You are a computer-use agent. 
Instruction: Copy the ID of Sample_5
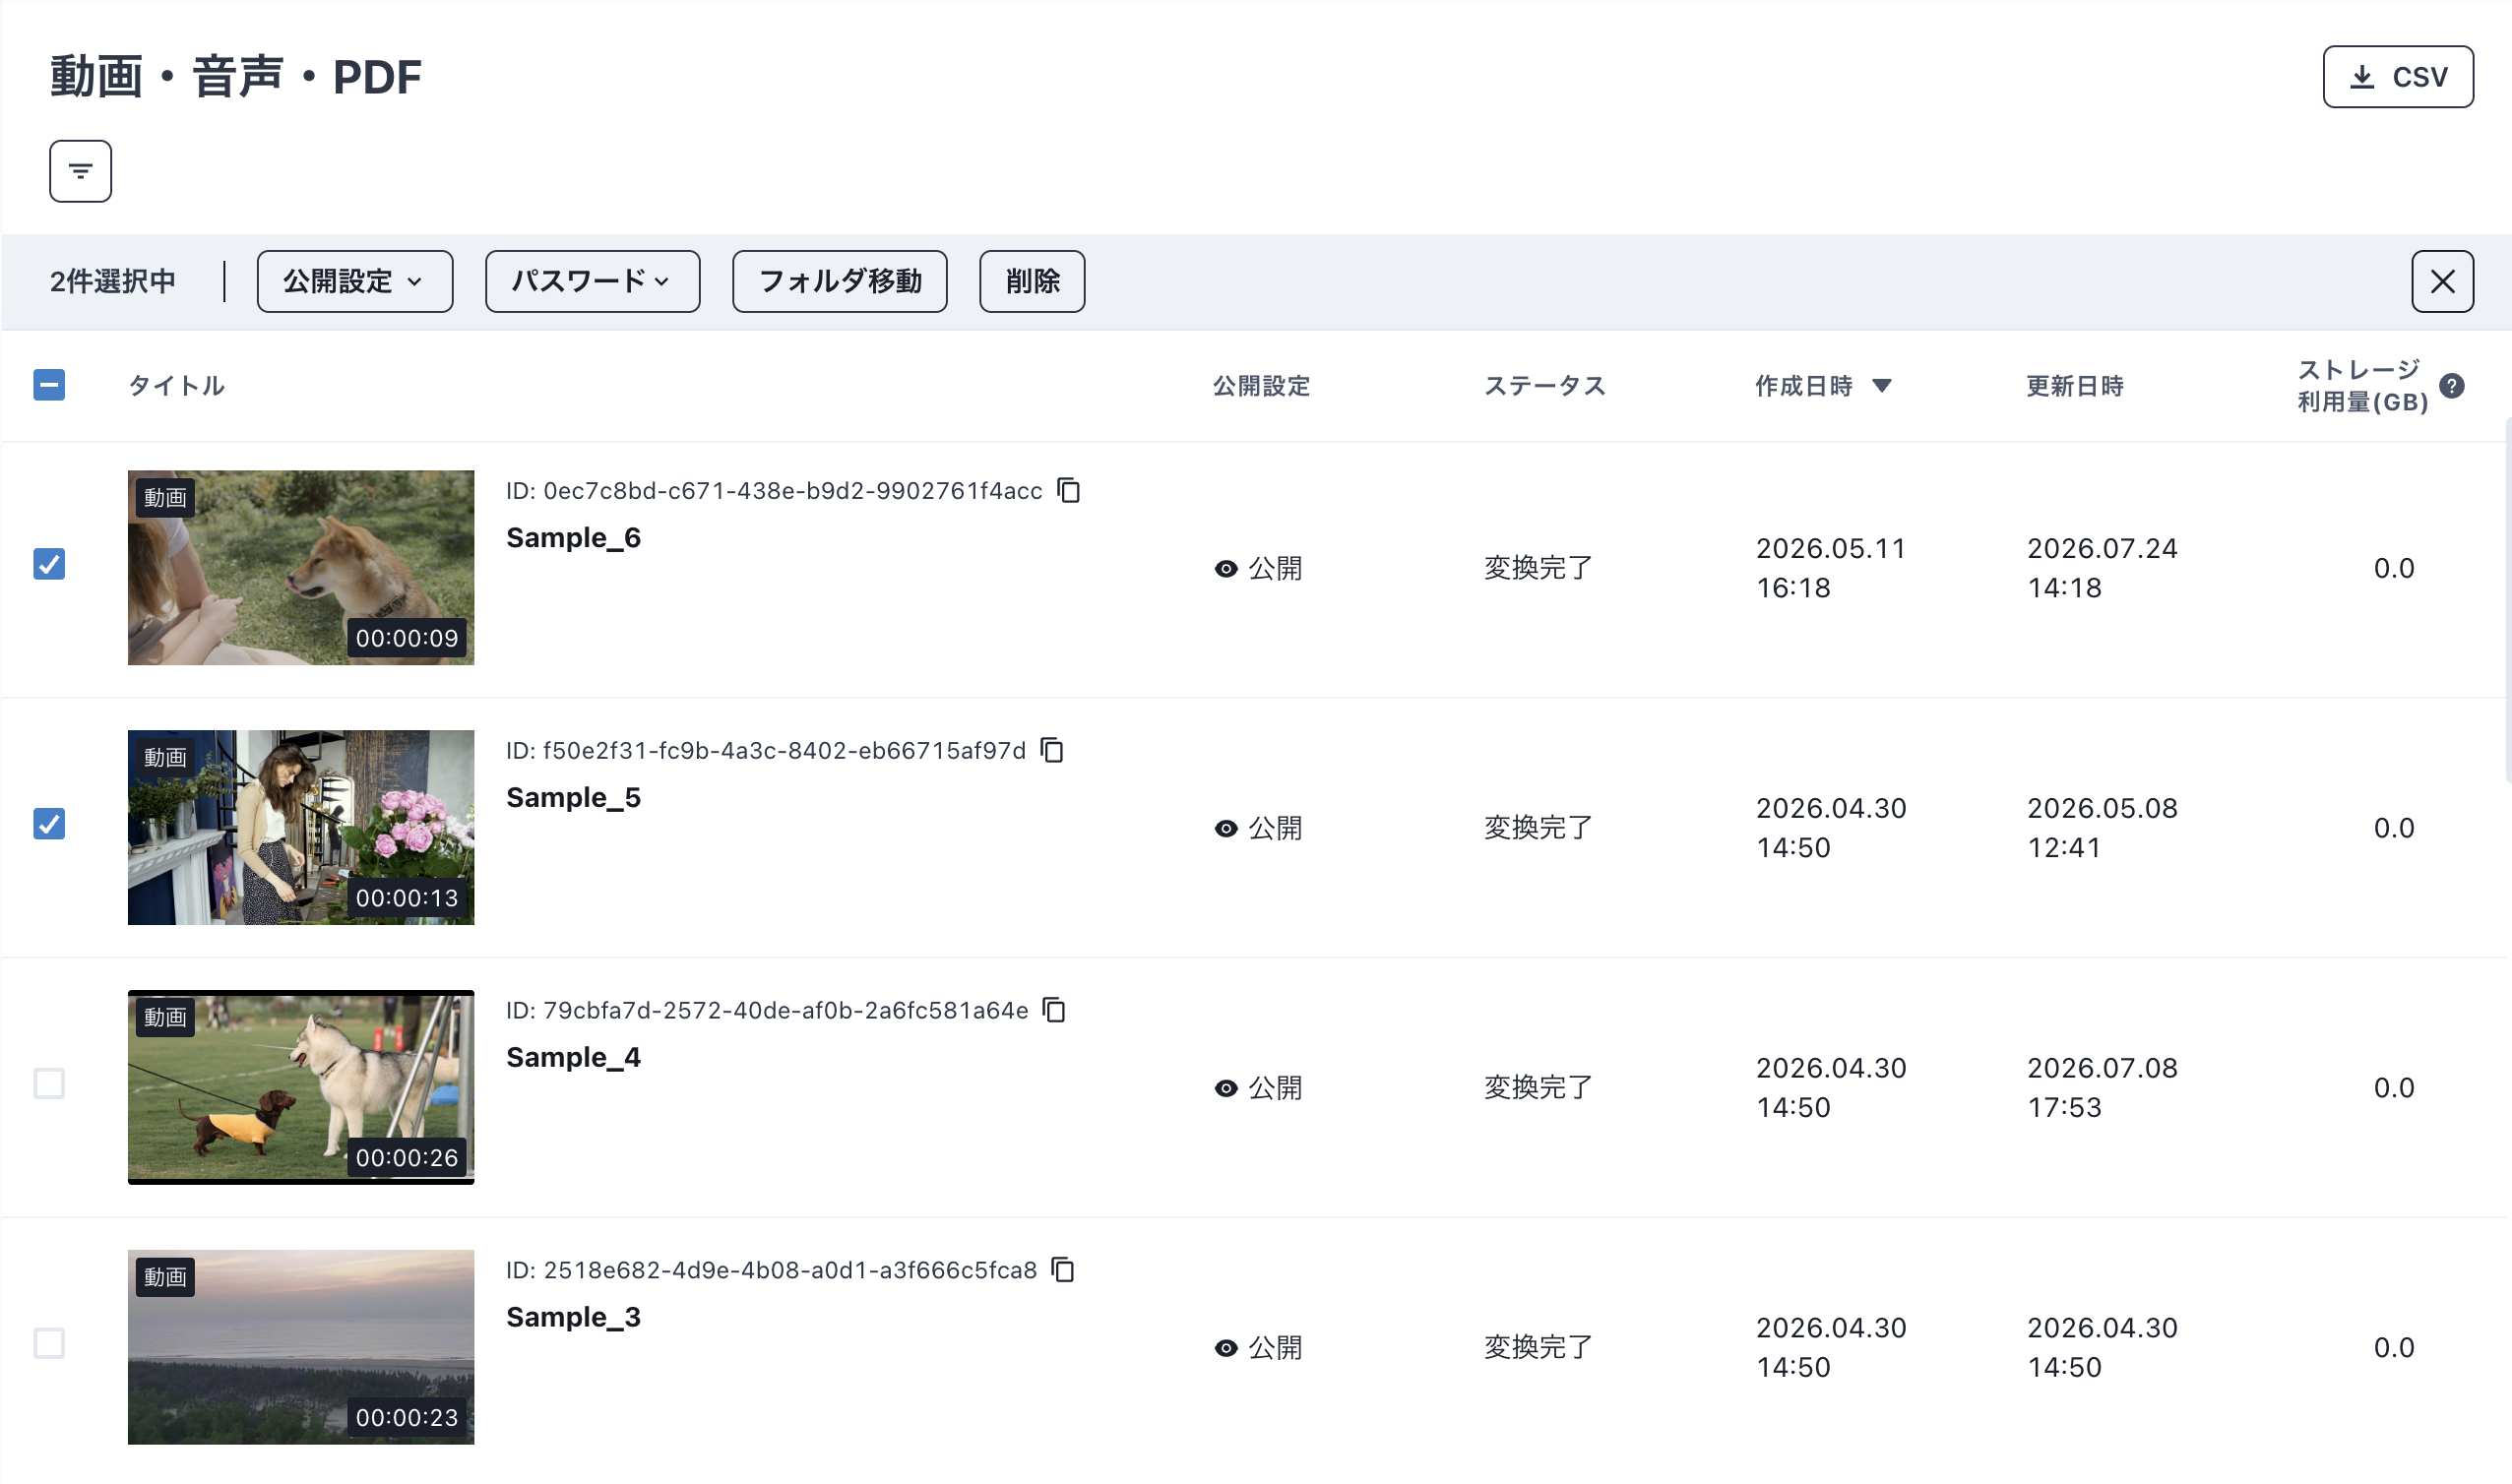coord(1051,750)
